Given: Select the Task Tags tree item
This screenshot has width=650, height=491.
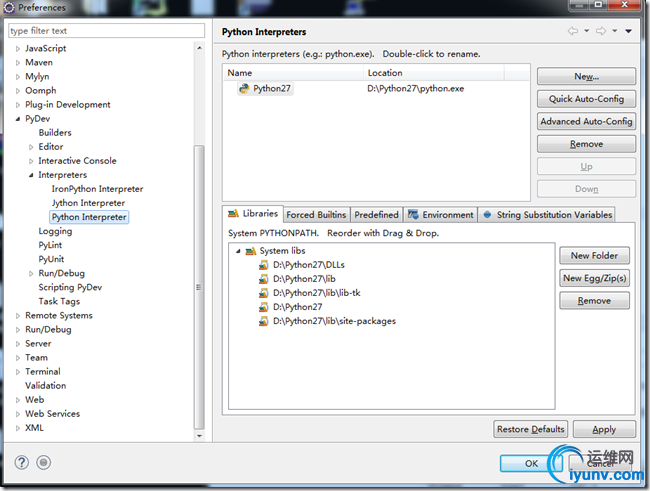Looking at the screenshot, I should click(59, 301).
